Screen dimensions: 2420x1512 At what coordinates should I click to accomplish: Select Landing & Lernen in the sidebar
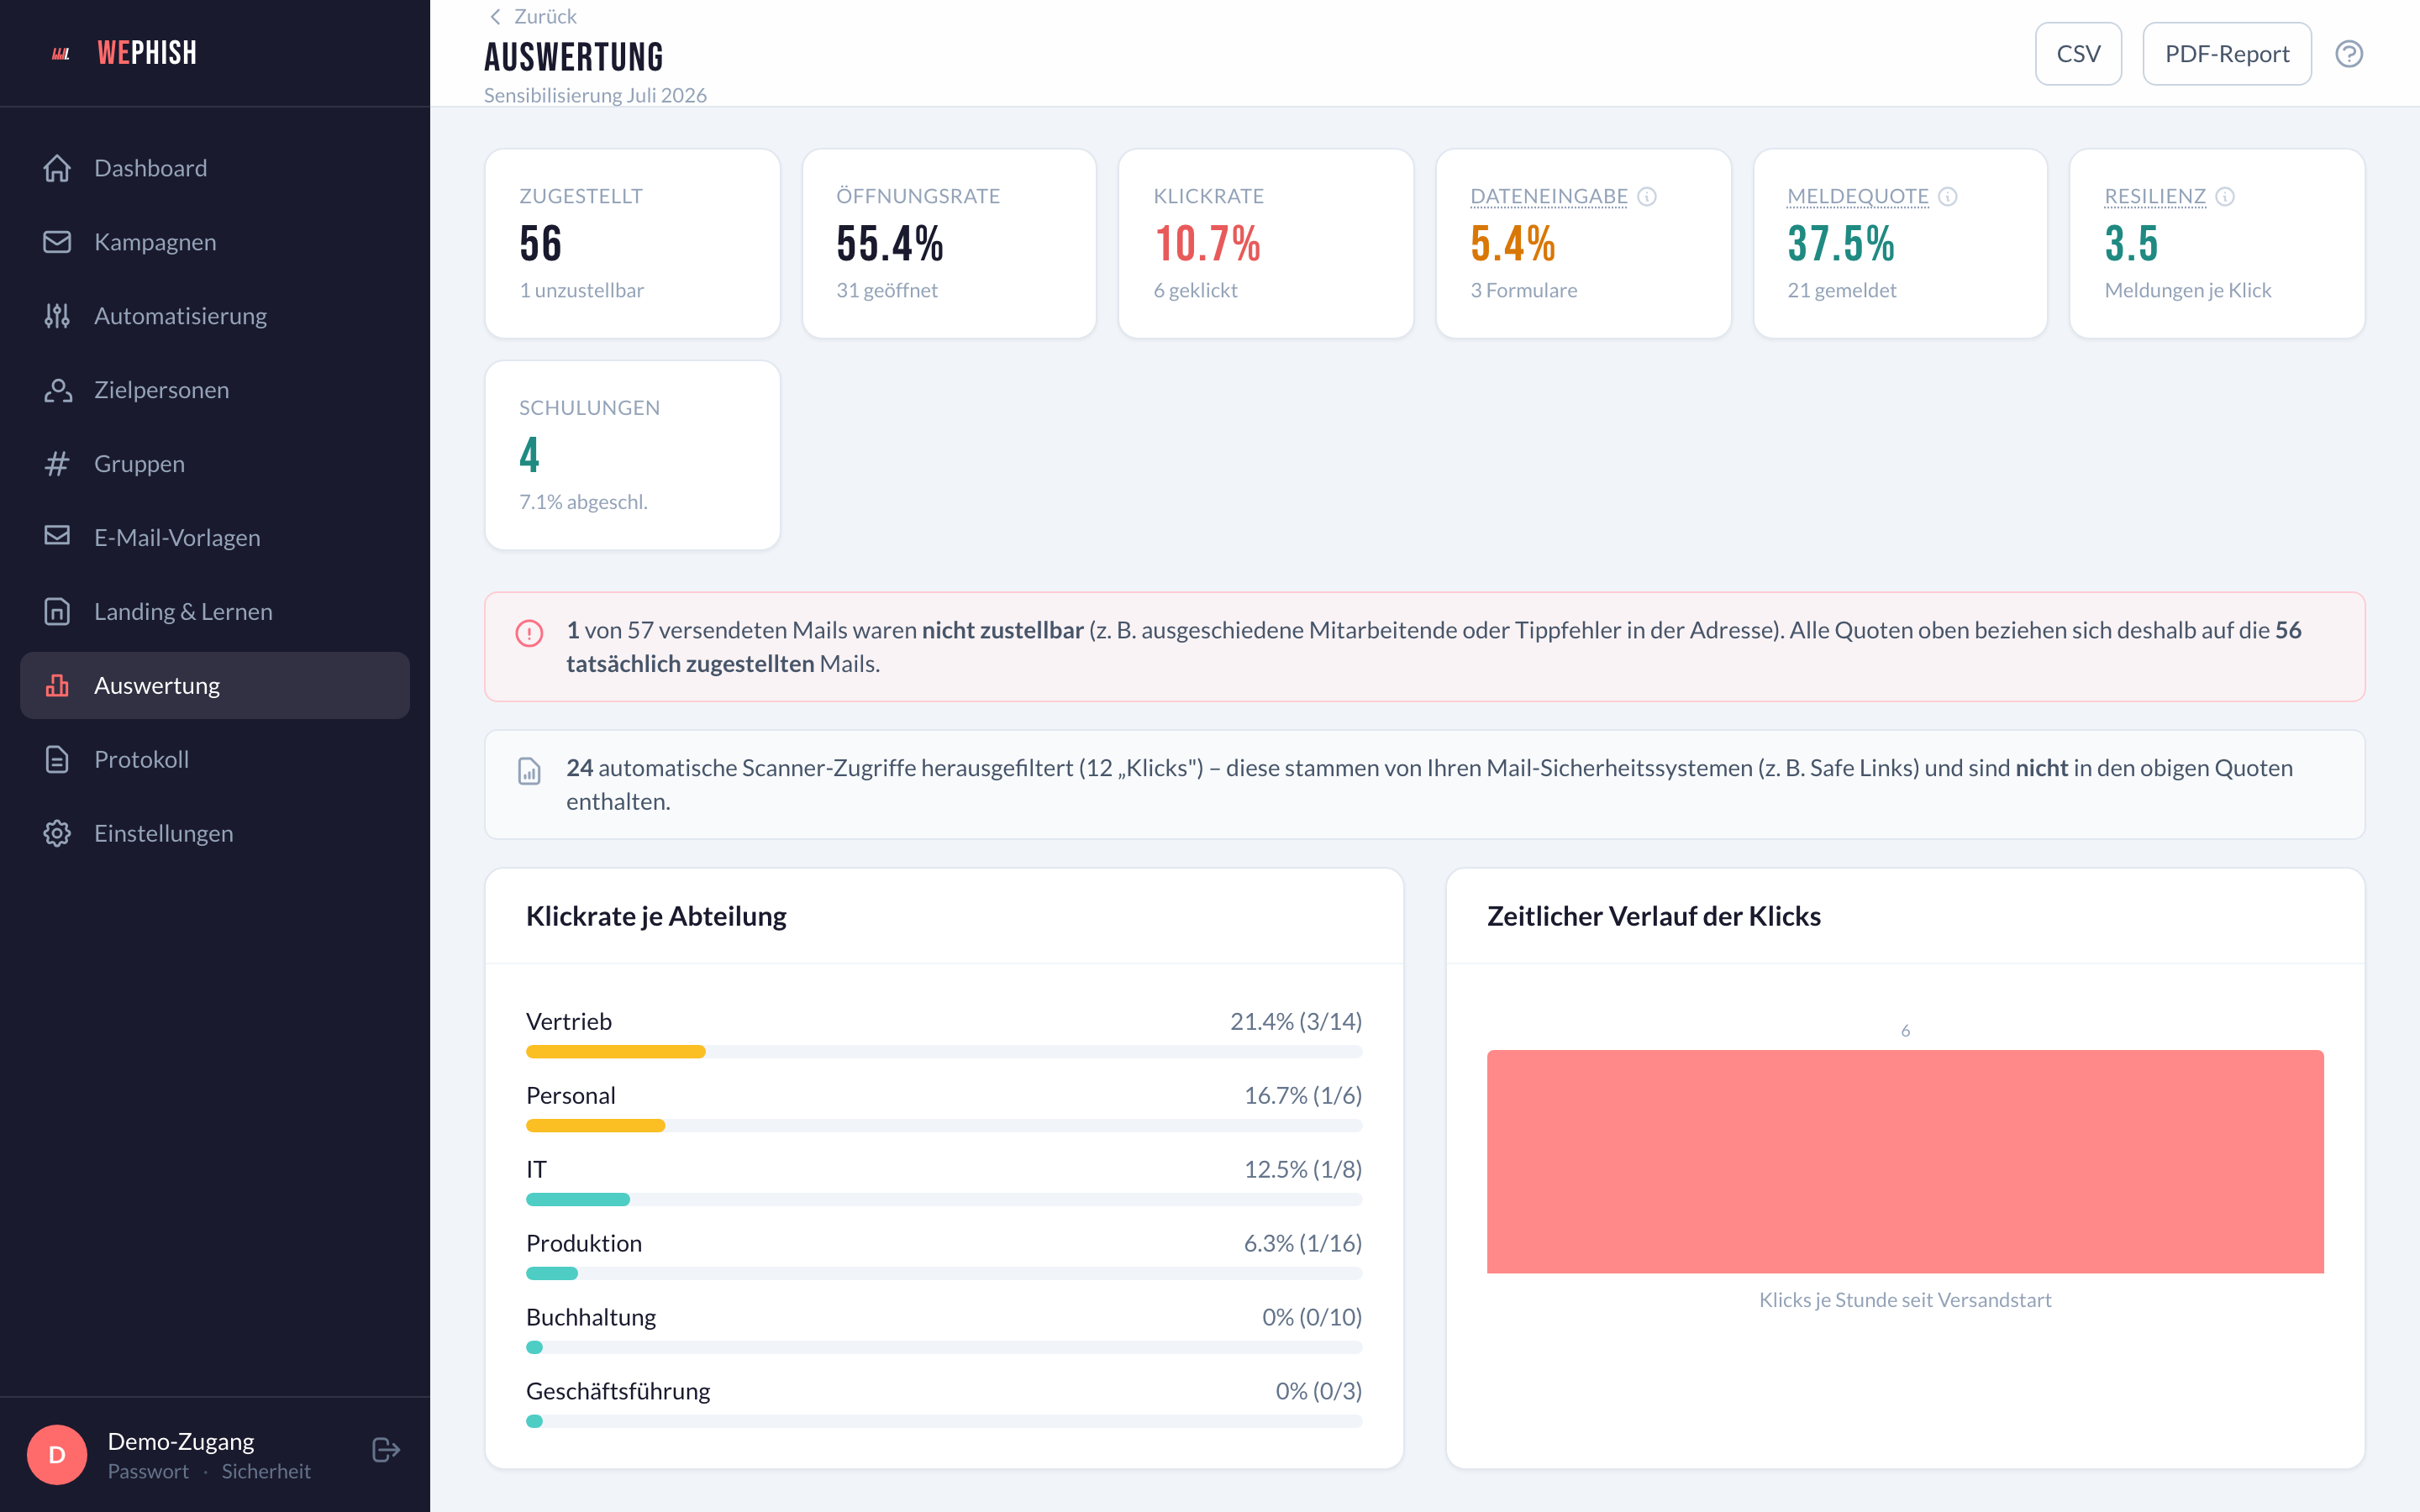215,612
